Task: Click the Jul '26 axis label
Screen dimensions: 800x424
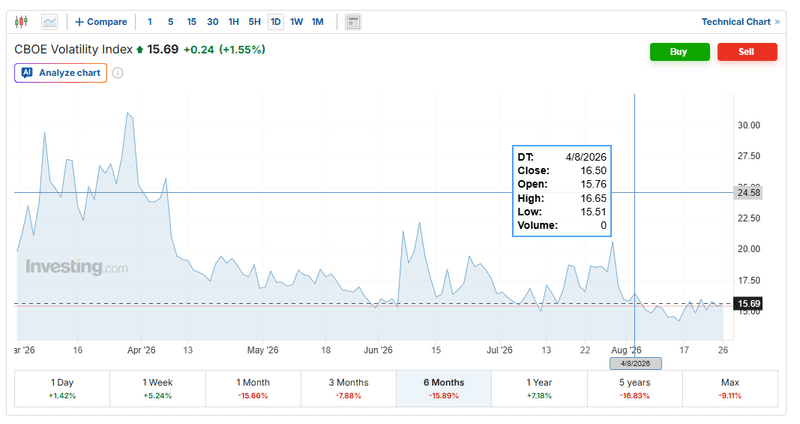Action: coord(499,350)
